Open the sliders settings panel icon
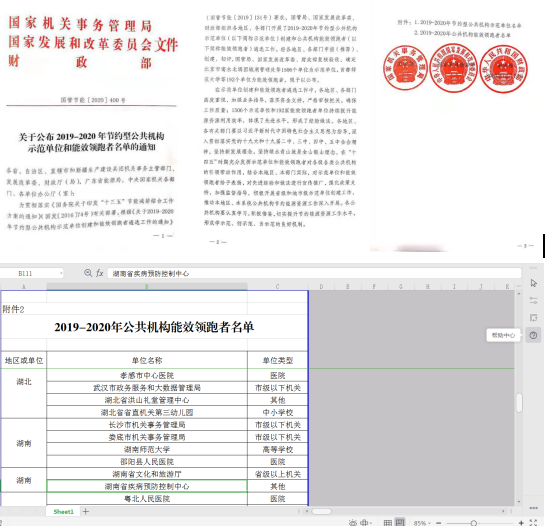 [533, 300]
